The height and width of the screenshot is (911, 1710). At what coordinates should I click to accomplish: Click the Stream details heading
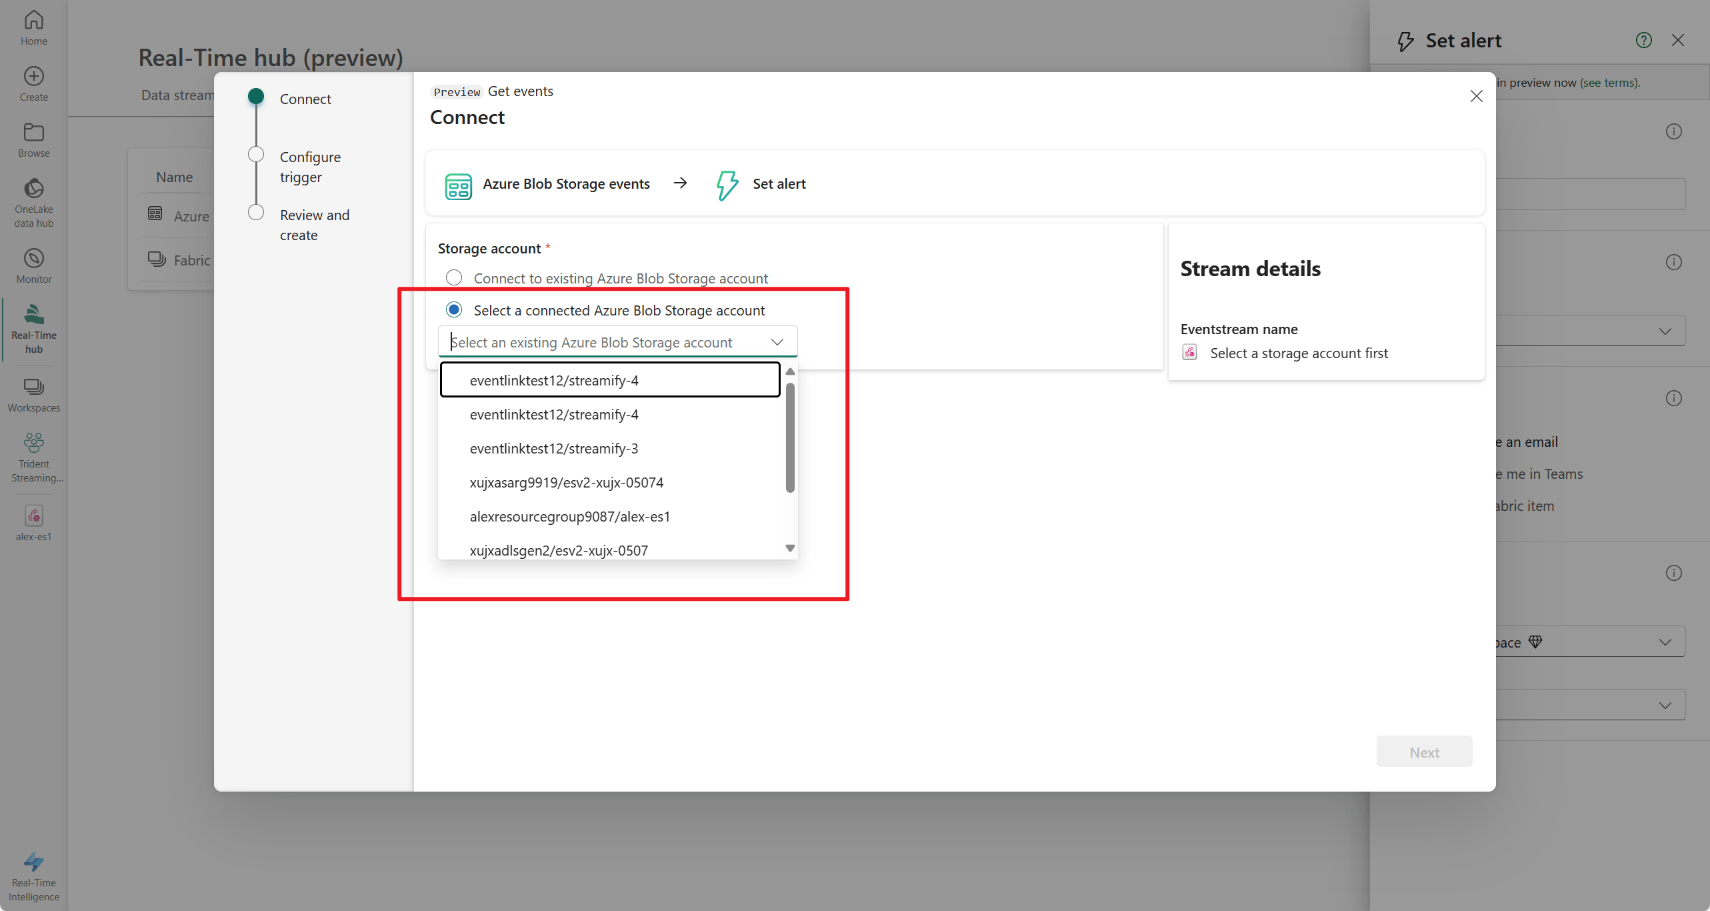[1250, 269]
